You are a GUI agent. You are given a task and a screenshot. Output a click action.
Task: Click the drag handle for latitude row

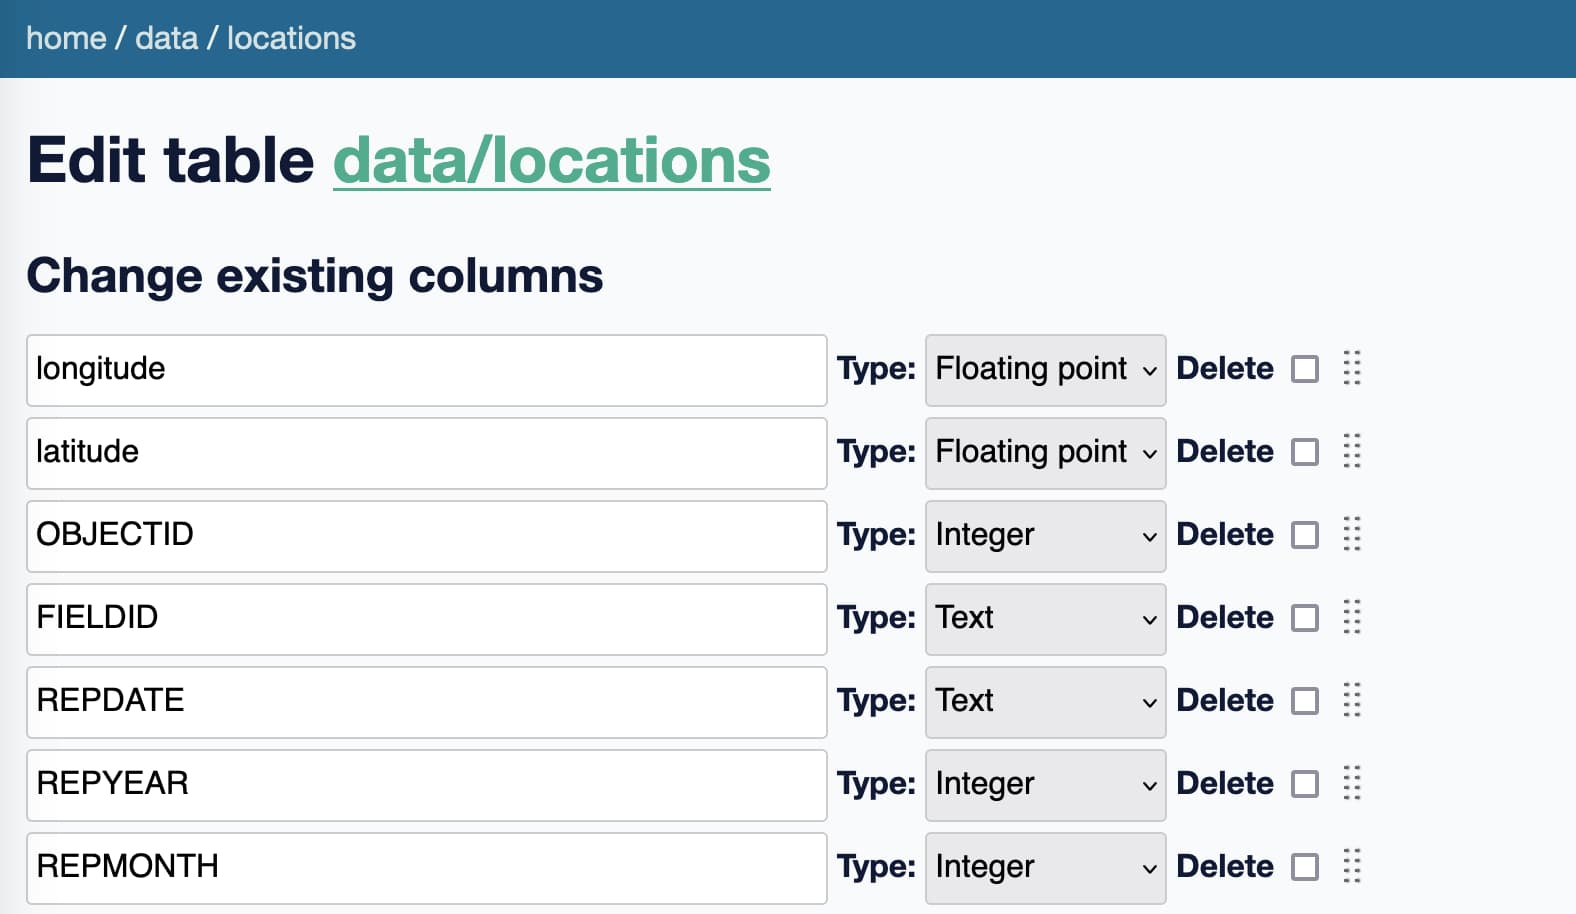coord(1352,452)
